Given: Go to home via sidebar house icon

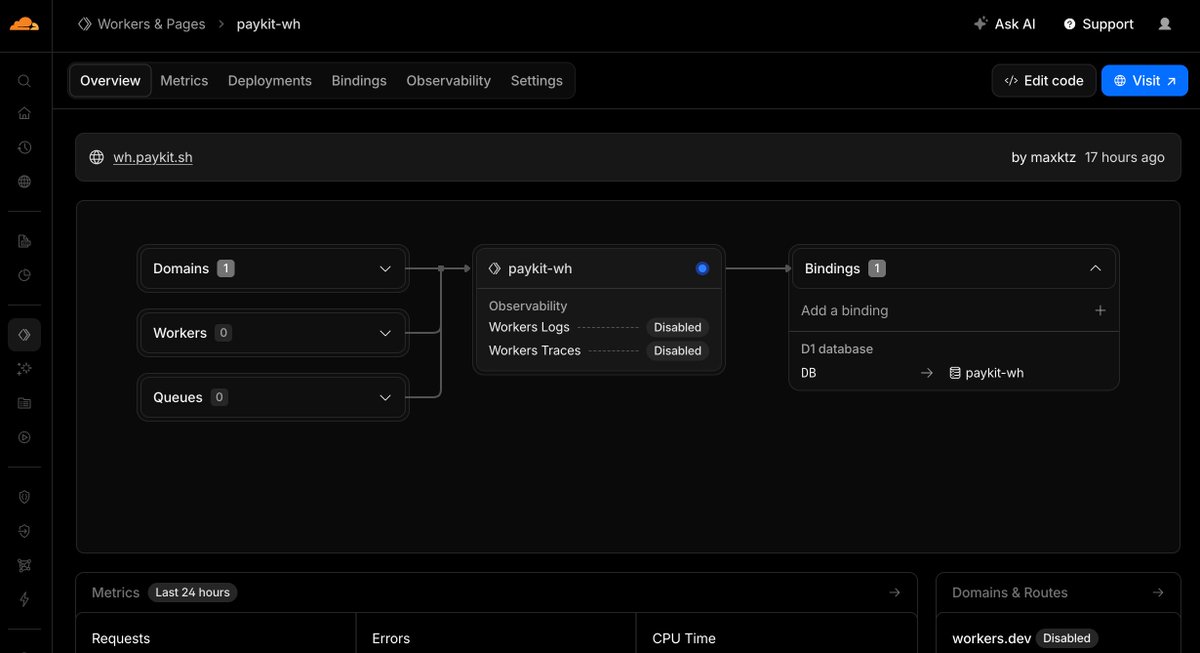Looking at the screenshot, I should (x=24, y=113).
